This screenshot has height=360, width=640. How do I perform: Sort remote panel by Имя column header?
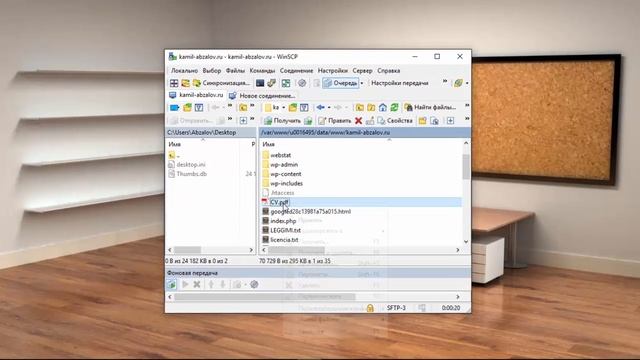point(269,144)
